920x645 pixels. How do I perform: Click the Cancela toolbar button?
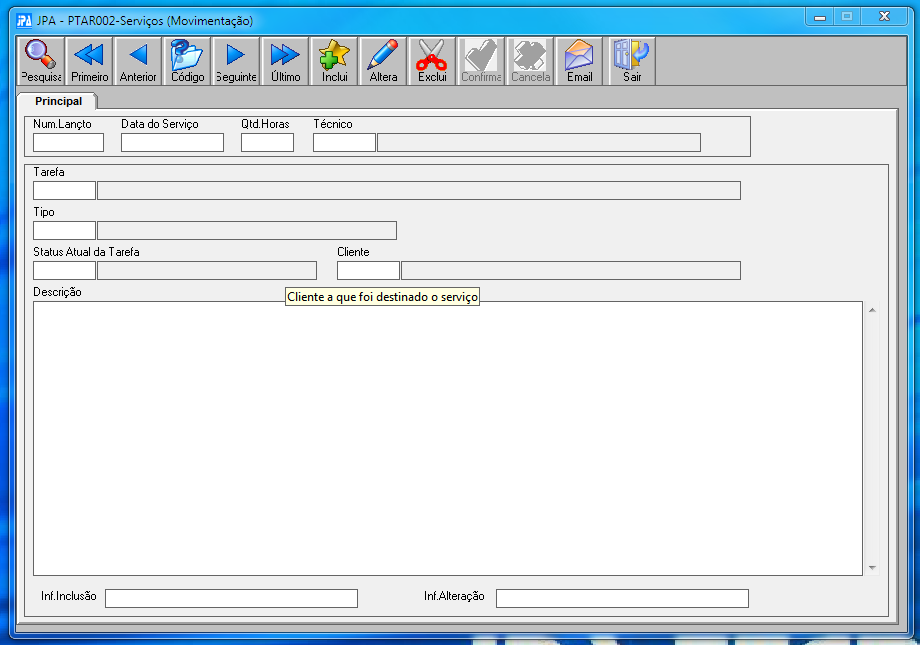[530, 62]
